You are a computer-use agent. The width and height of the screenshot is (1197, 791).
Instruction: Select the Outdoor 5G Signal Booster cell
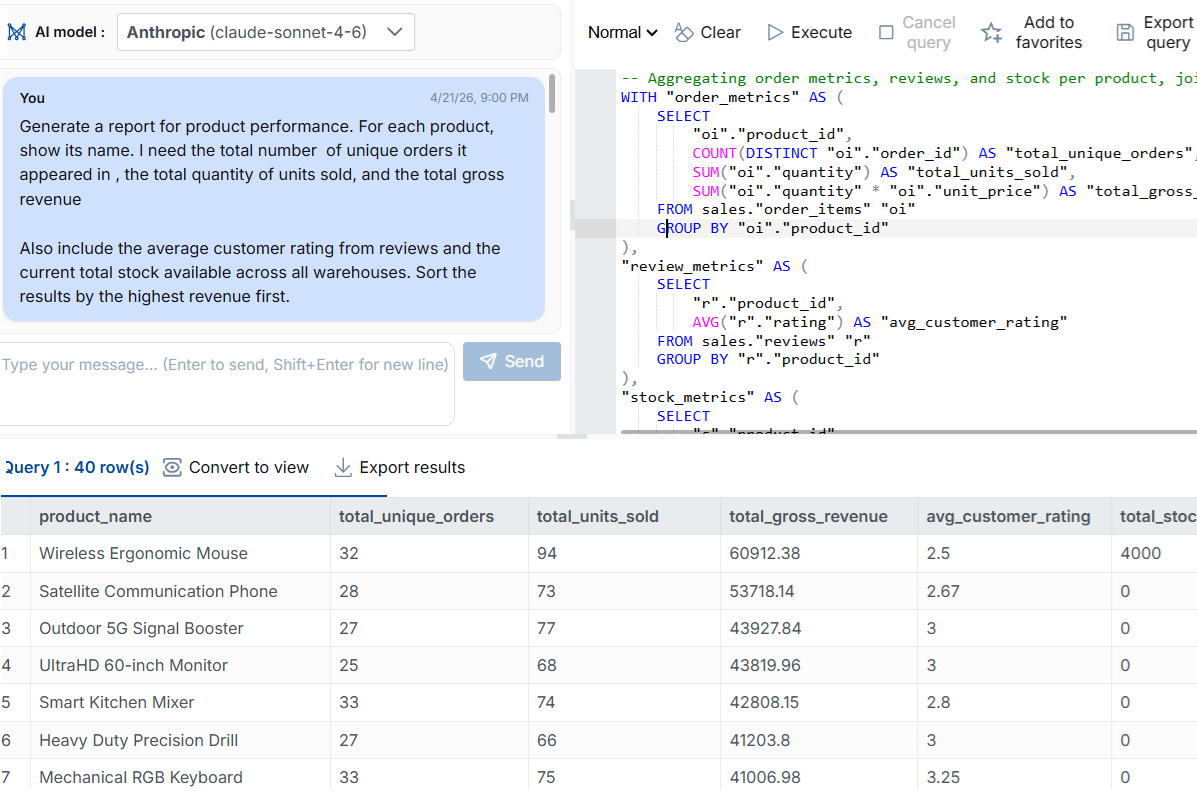pos(180,628)
